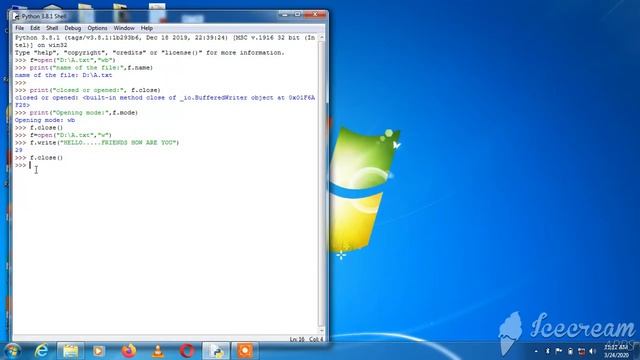Launch Firefox from the taskbar
The height and width of the screenshot is (360, 640).
point(129,351)
